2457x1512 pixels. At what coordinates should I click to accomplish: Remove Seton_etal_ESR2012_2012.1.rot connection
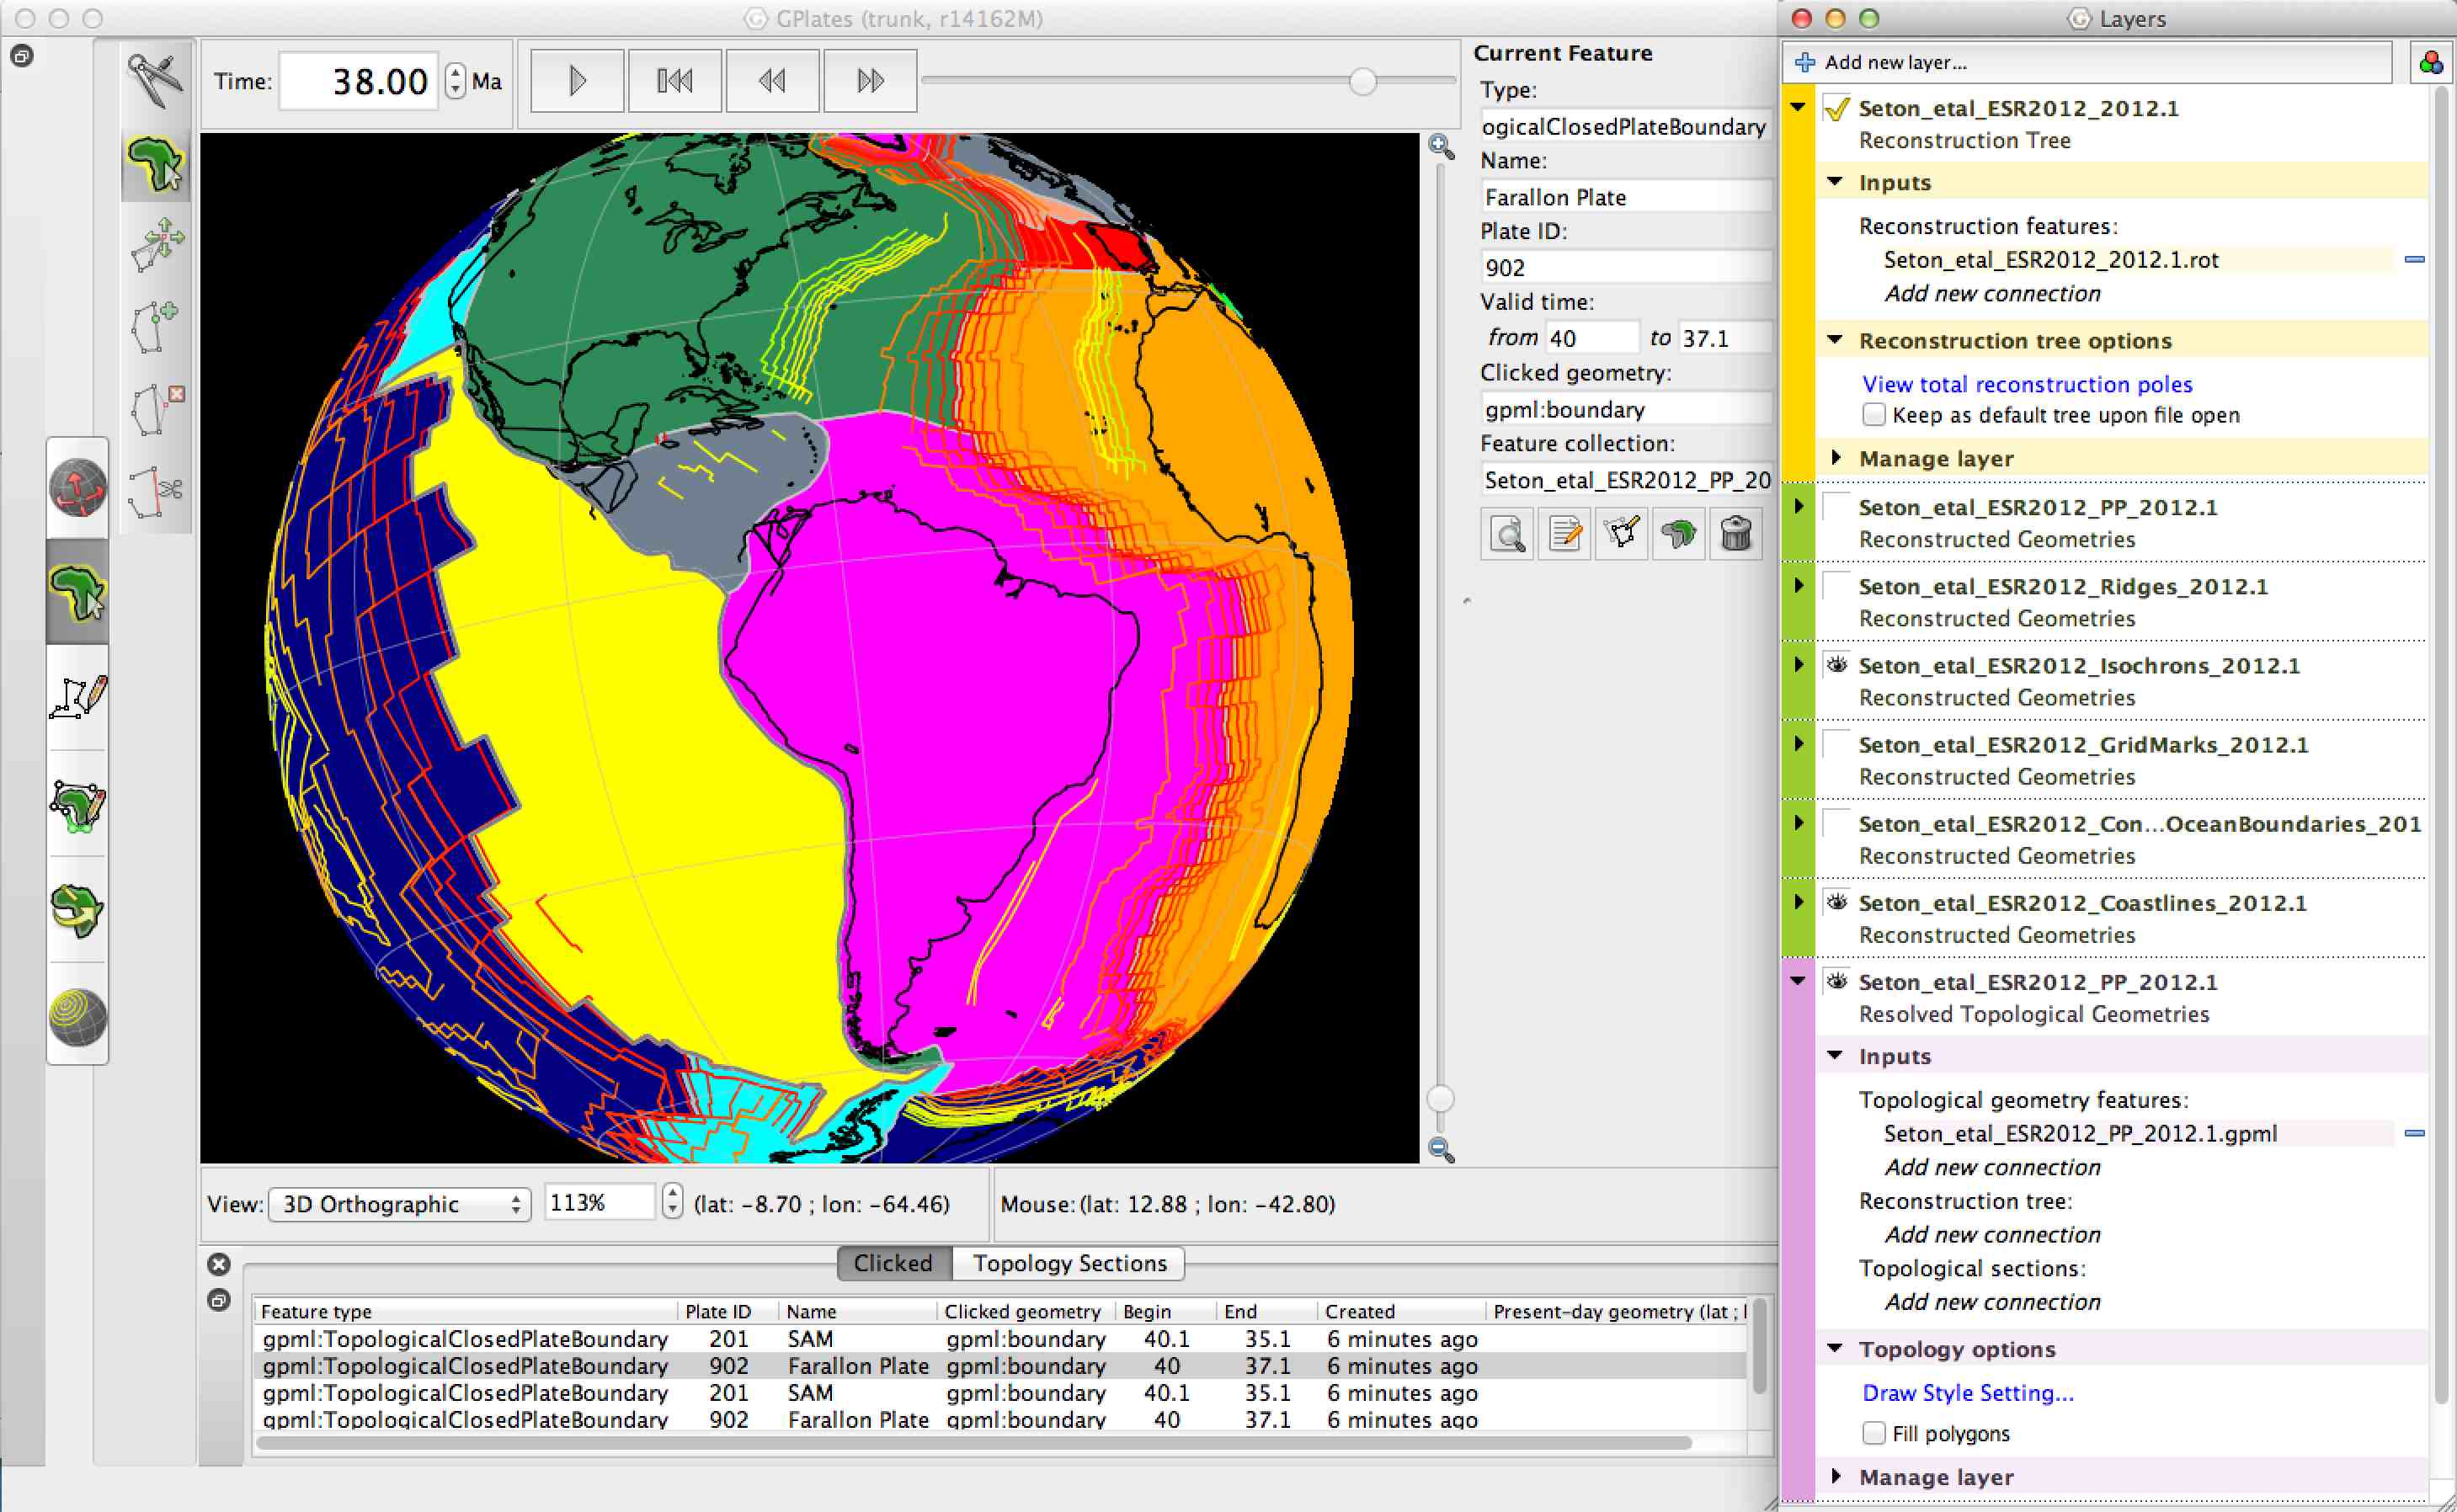pos(2414,259)
